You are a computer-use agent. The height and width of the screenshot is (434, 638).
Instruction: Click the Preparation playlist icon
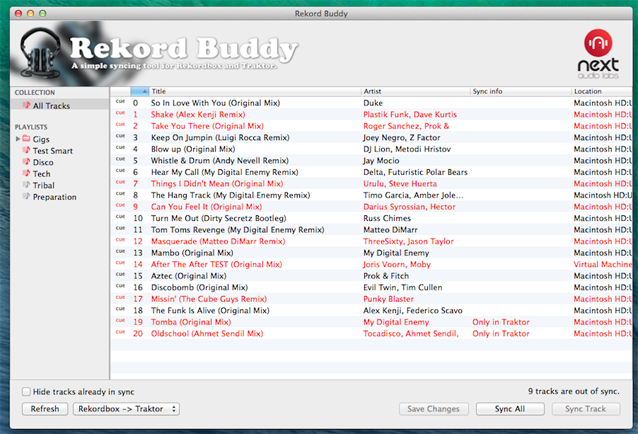pos(26,196)
